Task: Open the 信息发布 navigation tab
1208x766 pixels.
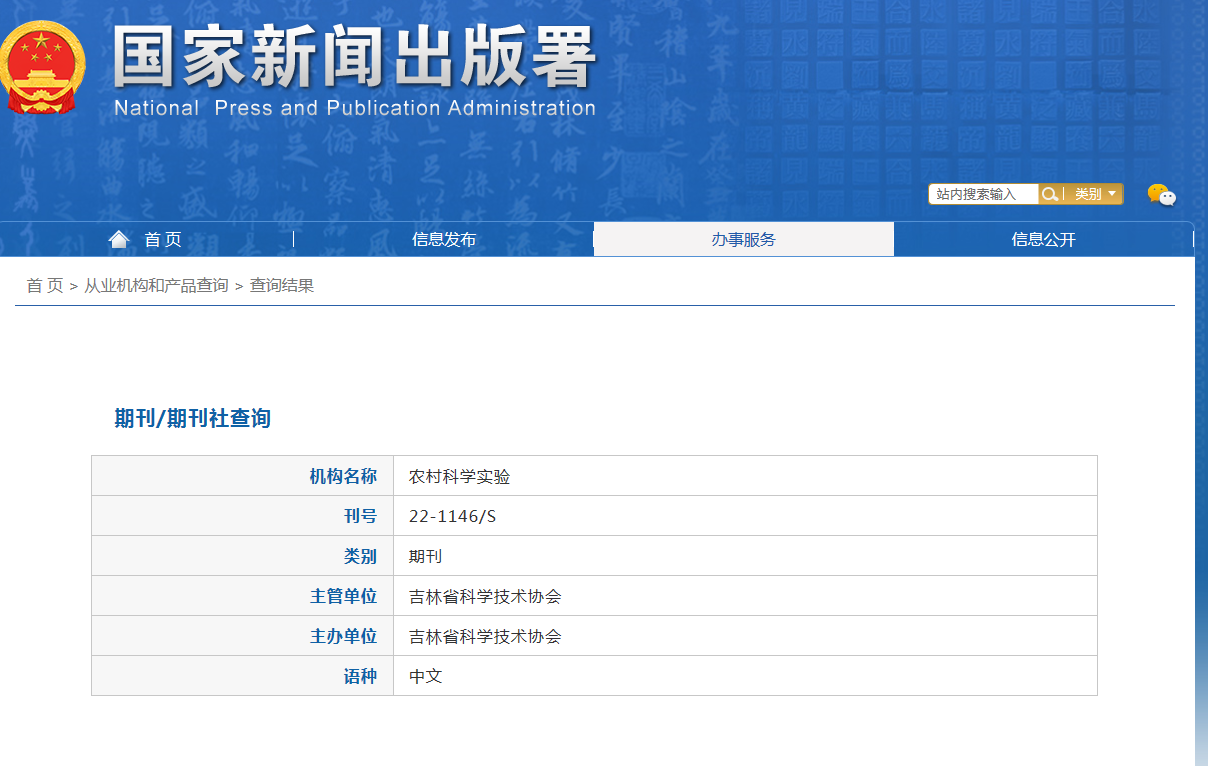Action: [444, 240]
